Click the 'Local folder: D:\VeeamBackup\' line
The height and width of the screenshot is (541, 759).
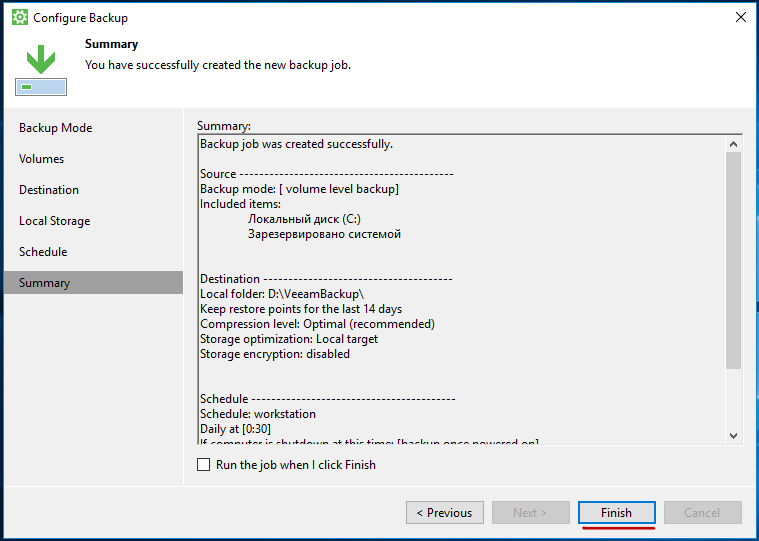coord(282,294)
